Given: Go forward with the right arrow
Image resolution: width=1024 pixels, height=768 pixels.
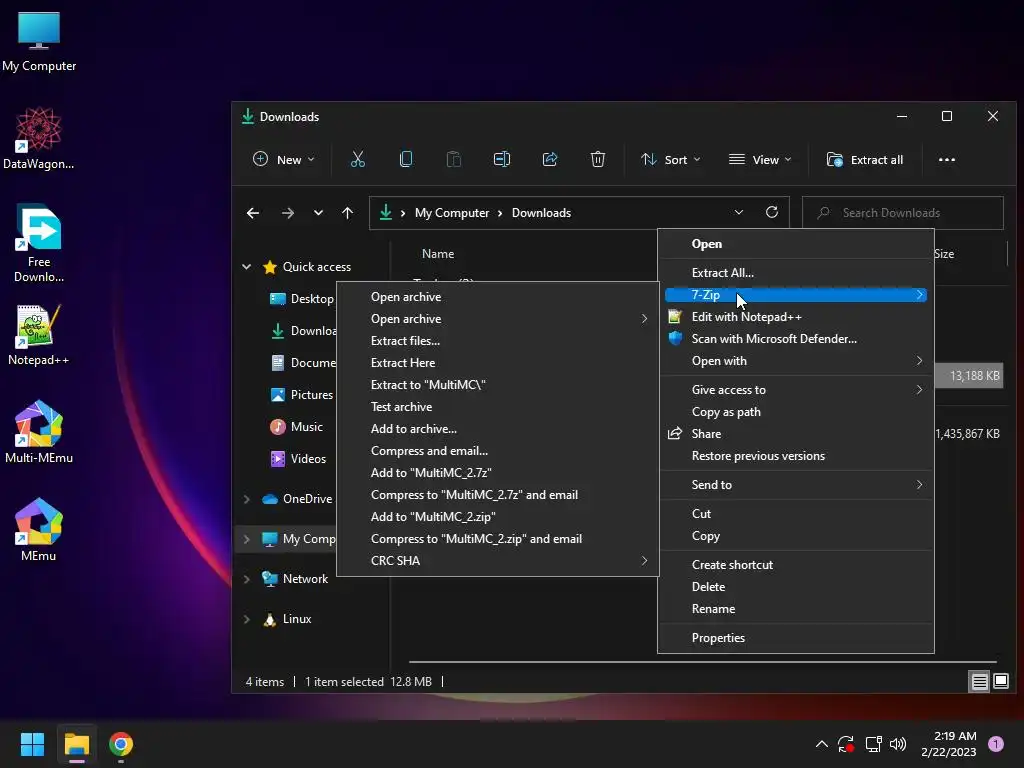Looking at the screenshot, I should click(287, 213).
